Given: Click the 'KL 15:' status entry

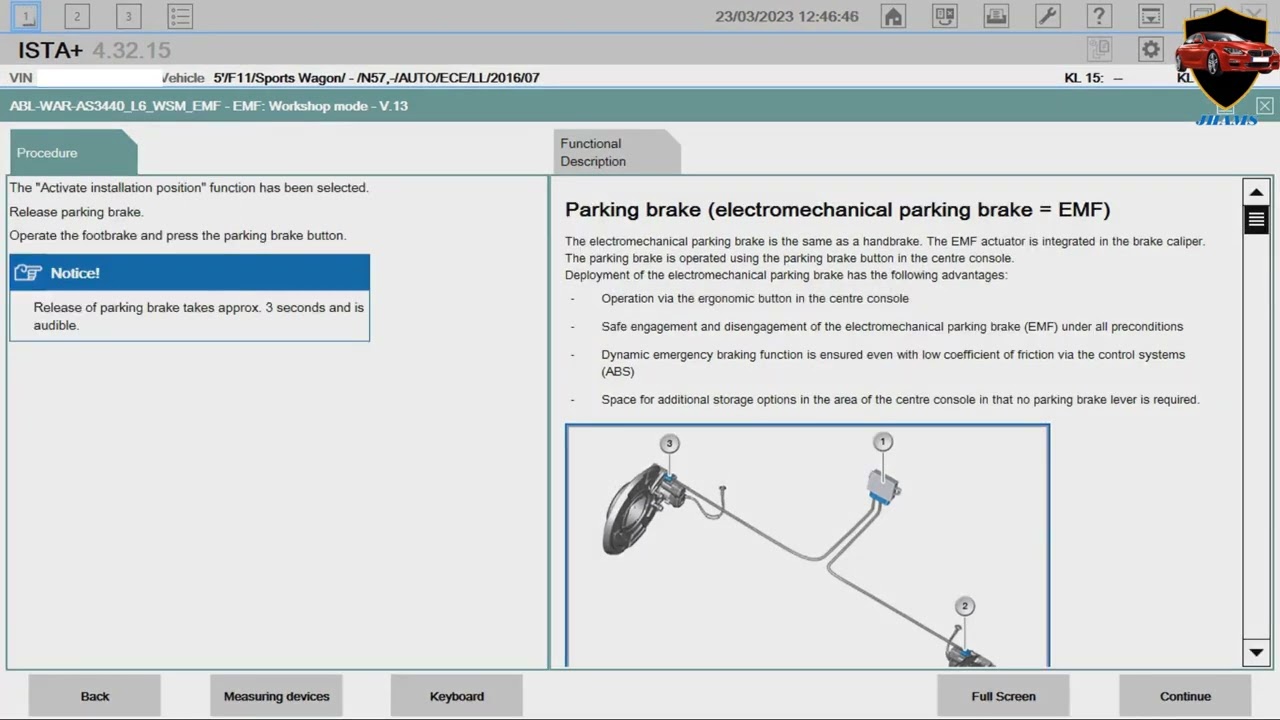Looking at the screenshot, I should coord(1093,78).
